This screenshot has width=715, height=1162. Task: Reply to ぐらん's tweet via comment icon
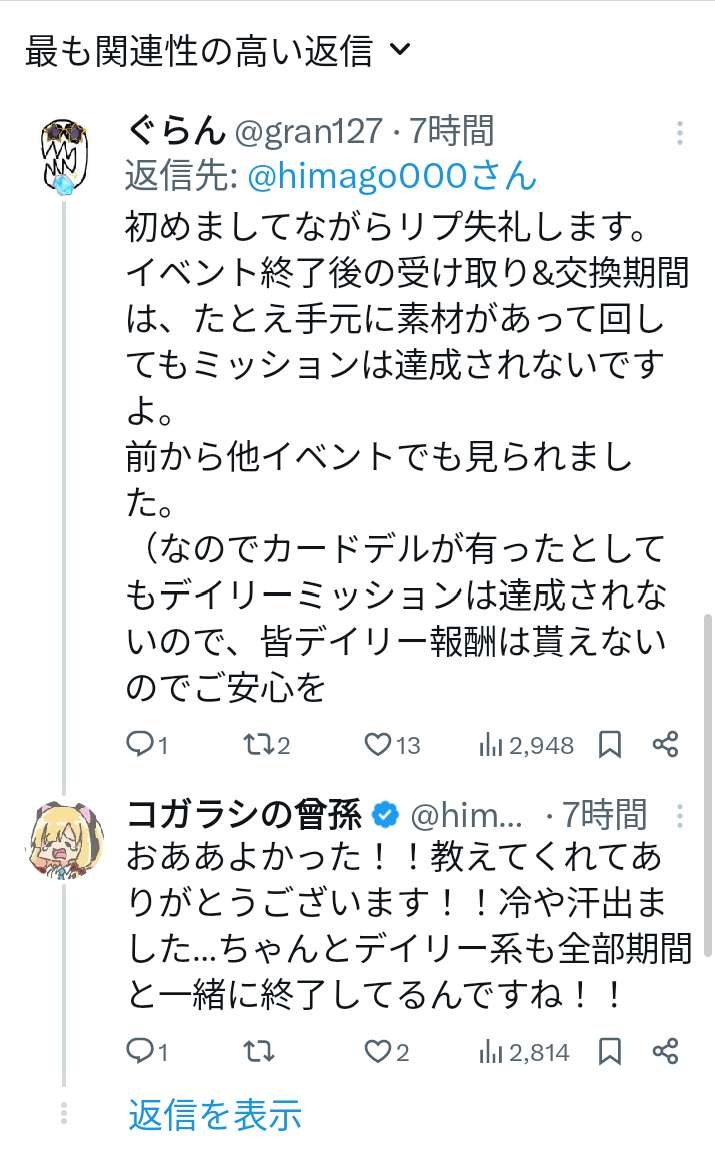point(140,744)
